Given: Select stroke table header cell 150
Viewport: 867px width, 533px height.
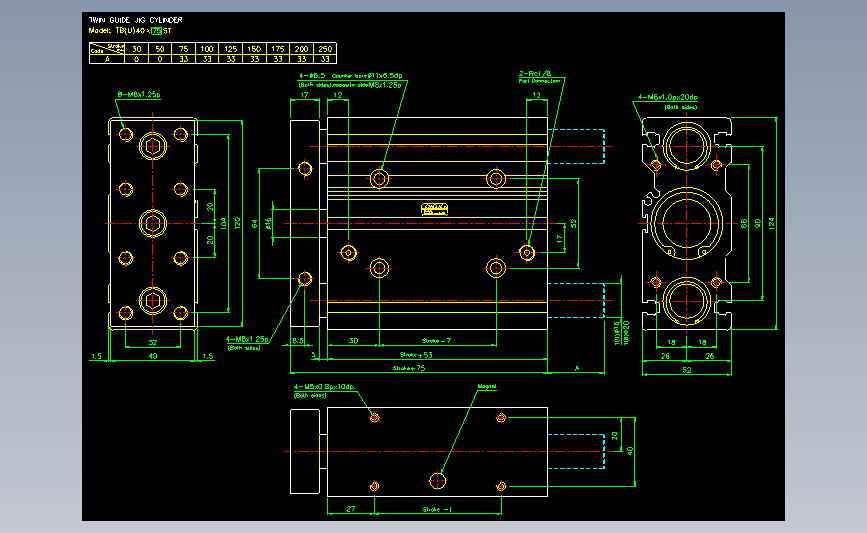Looking at the screenshot, I should coord(254,49).
